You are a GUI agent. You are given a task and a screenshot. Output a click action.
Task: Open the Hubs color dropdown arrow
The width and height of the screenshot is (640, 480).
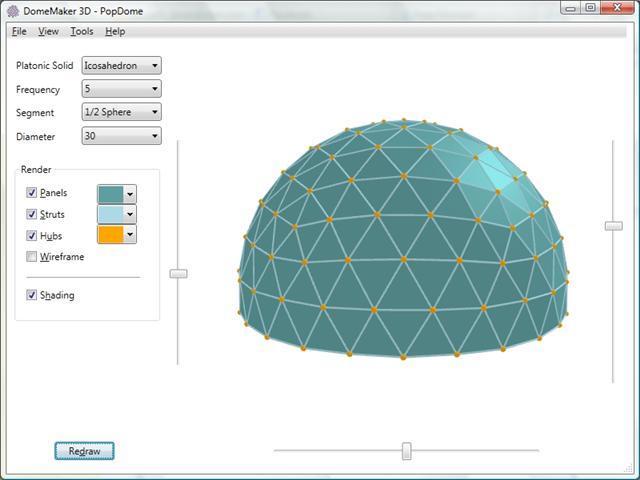coord(130,234)
